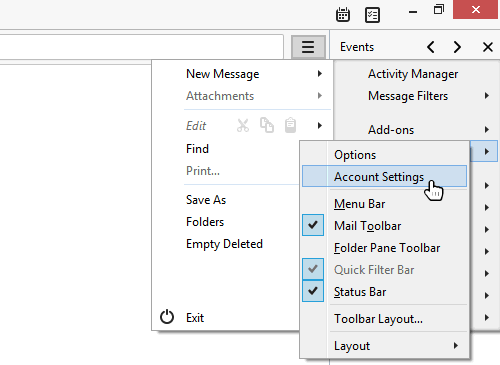Expand the Edit submenu arrow
This screenshot has width=500, height=365.
[320, 126]
